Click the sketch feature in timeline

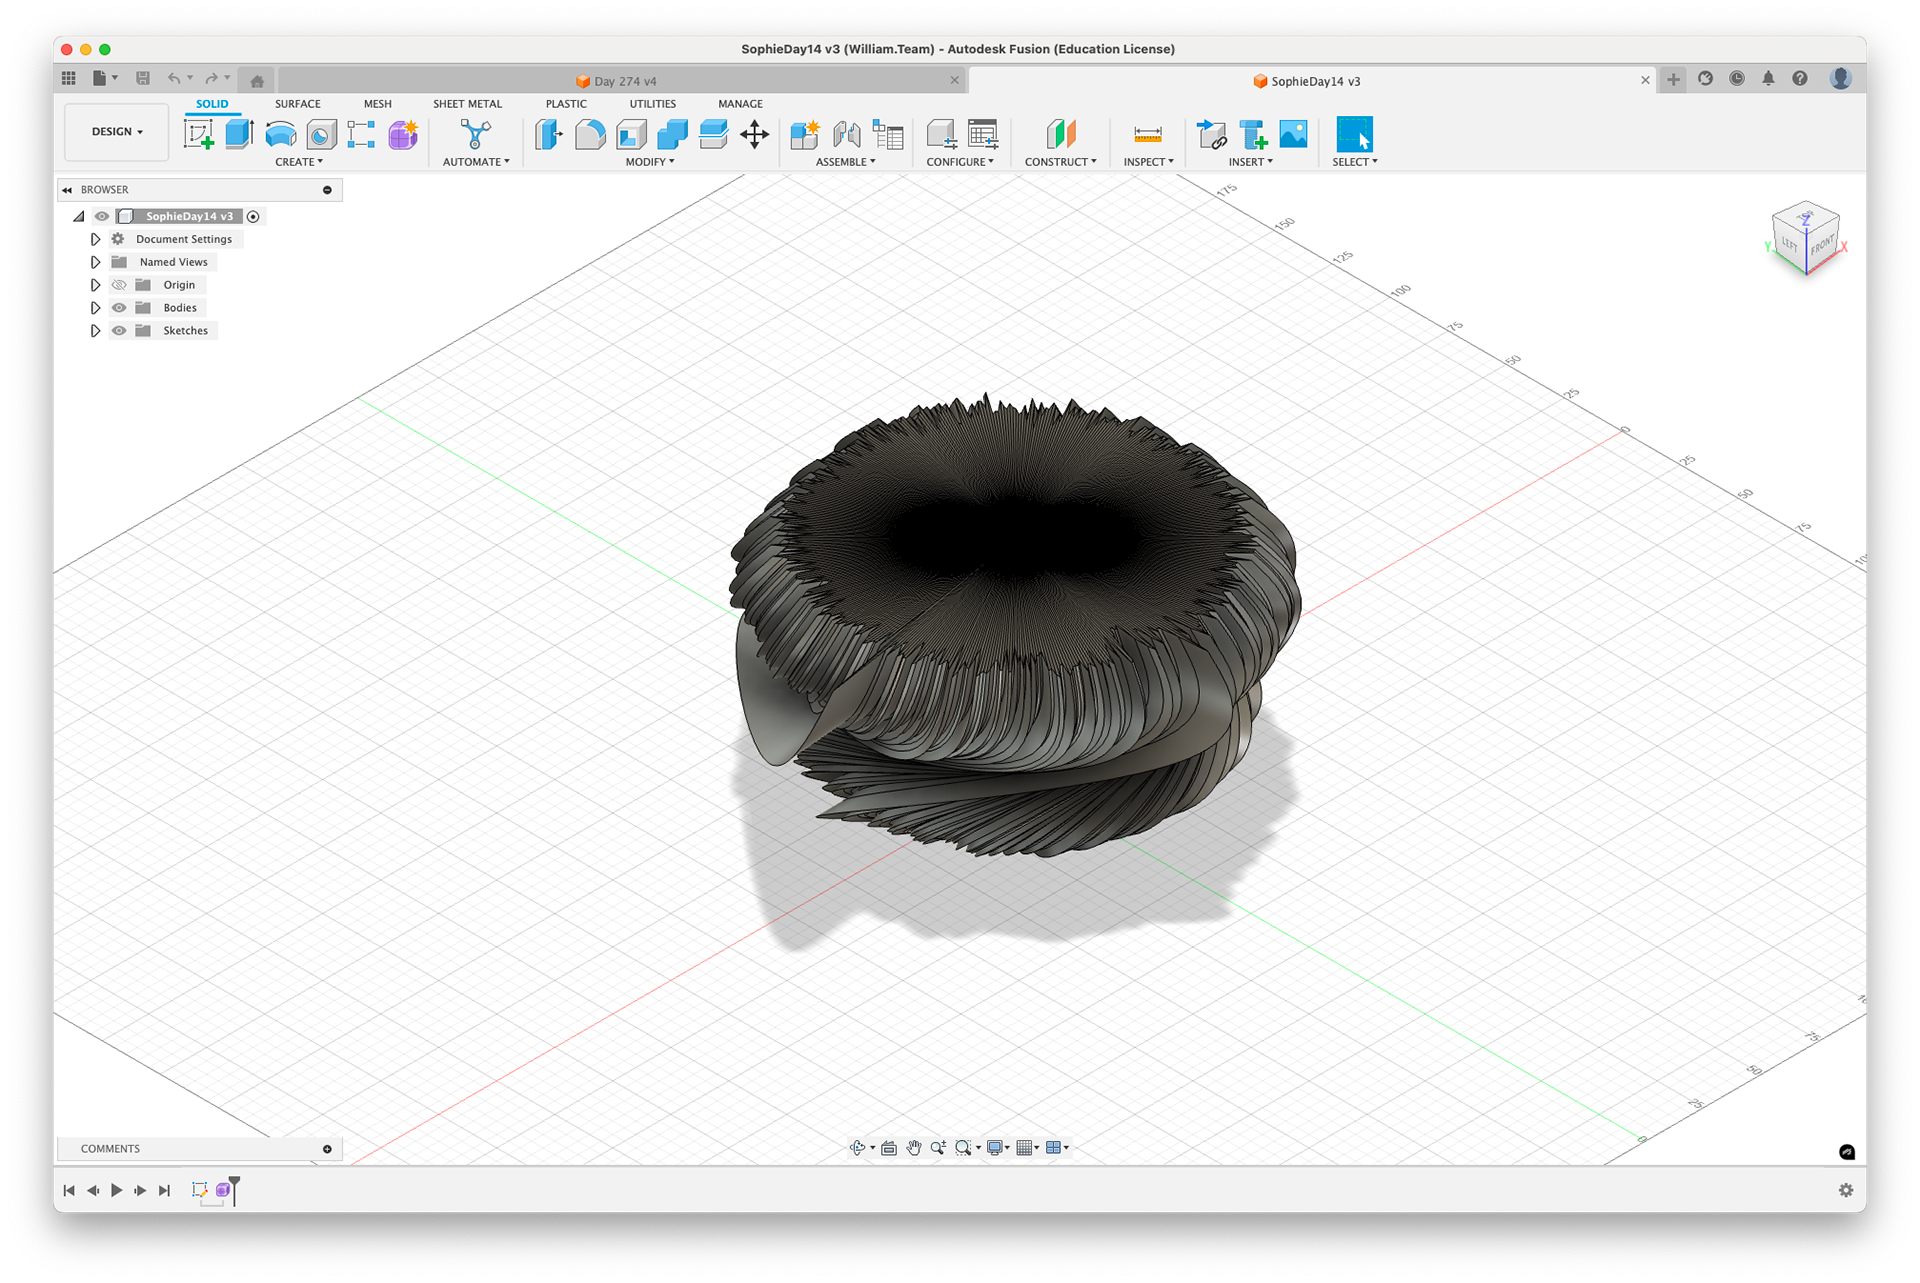tap(200, 1190)
